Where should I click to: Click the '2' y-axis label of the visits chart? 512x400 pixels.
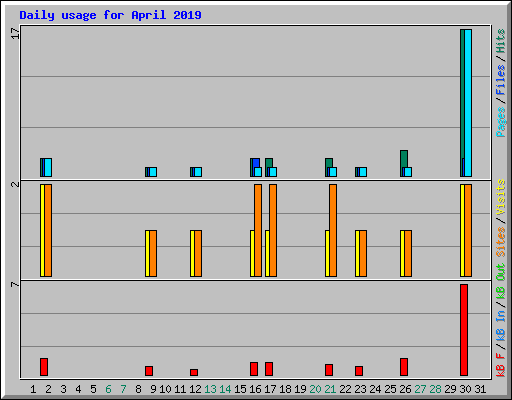[15, 184]
